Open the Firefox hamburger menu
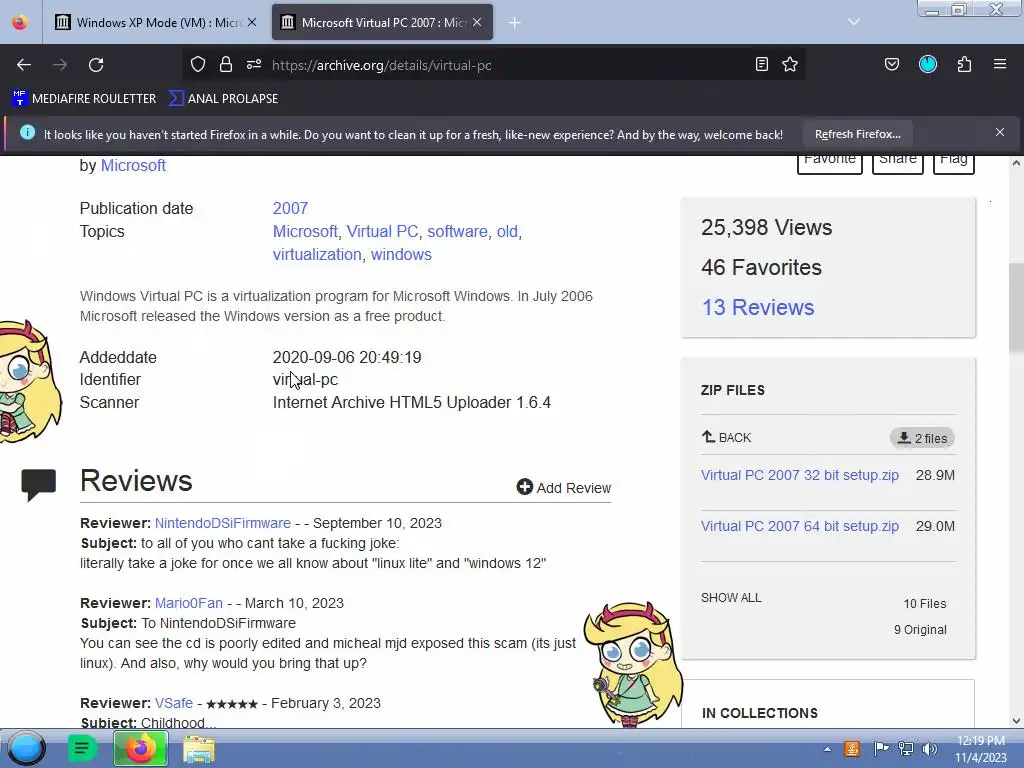The height and width of the screenshot is (768, 1024). 1000,64
